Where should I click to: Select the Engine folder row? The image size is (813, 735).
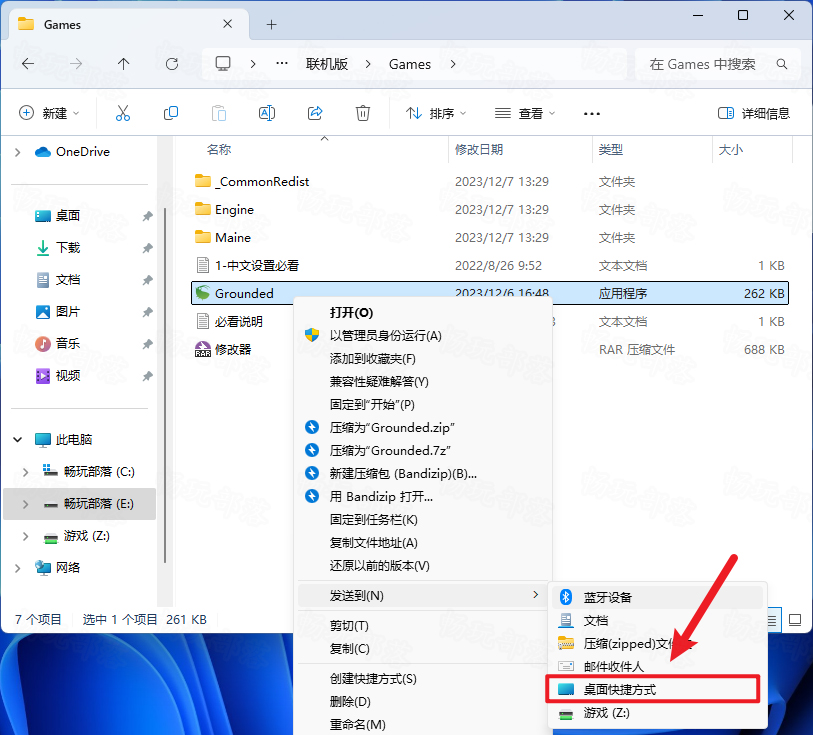tap(490, 209)
